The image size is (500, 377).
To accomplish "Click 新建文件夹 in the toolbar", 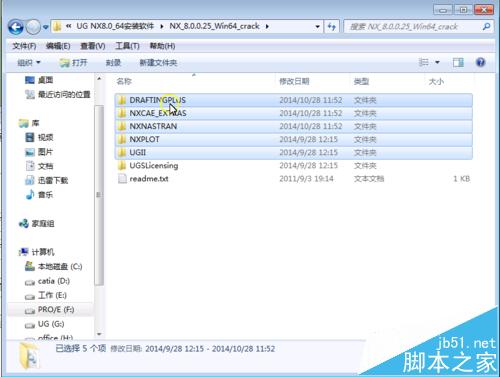I will 158,63.
